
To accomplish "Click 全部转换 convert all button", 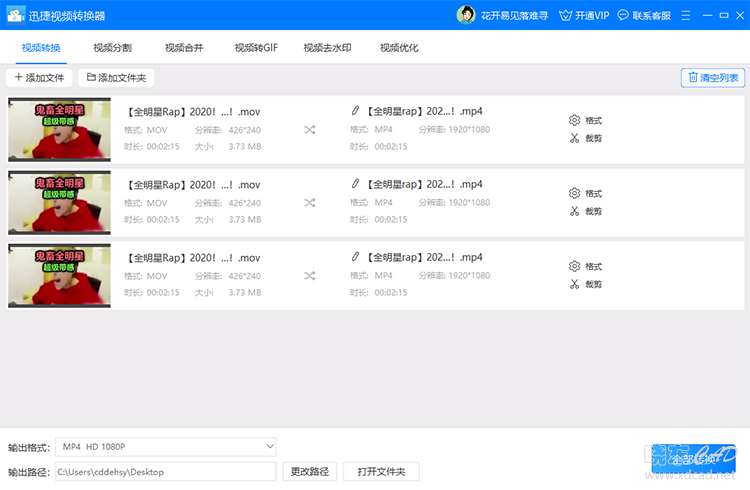I will [694, 459].
